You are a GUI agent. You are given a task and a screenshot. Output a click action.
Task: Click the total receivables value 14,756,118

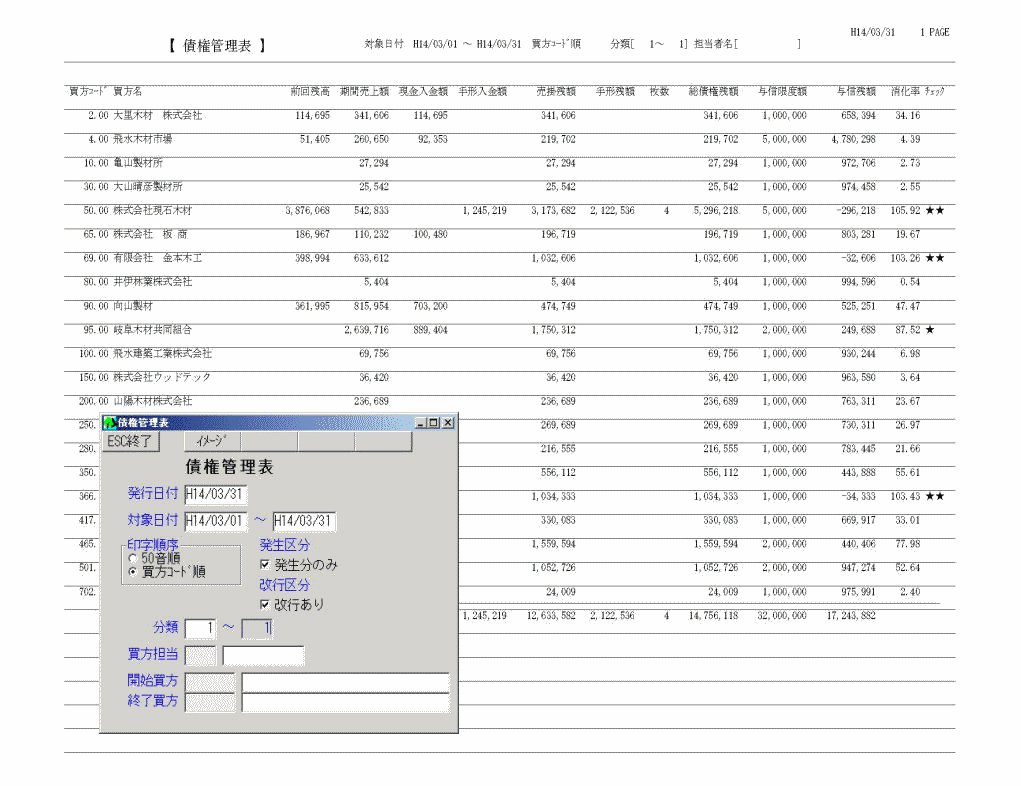(x=714, y=616)
